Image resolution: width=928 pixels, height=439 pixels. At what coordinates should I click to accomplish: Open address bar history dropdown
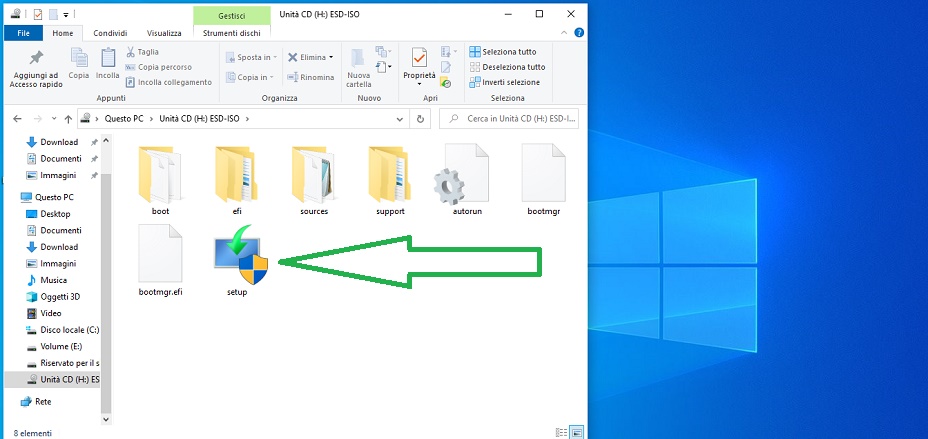(400, 119)
